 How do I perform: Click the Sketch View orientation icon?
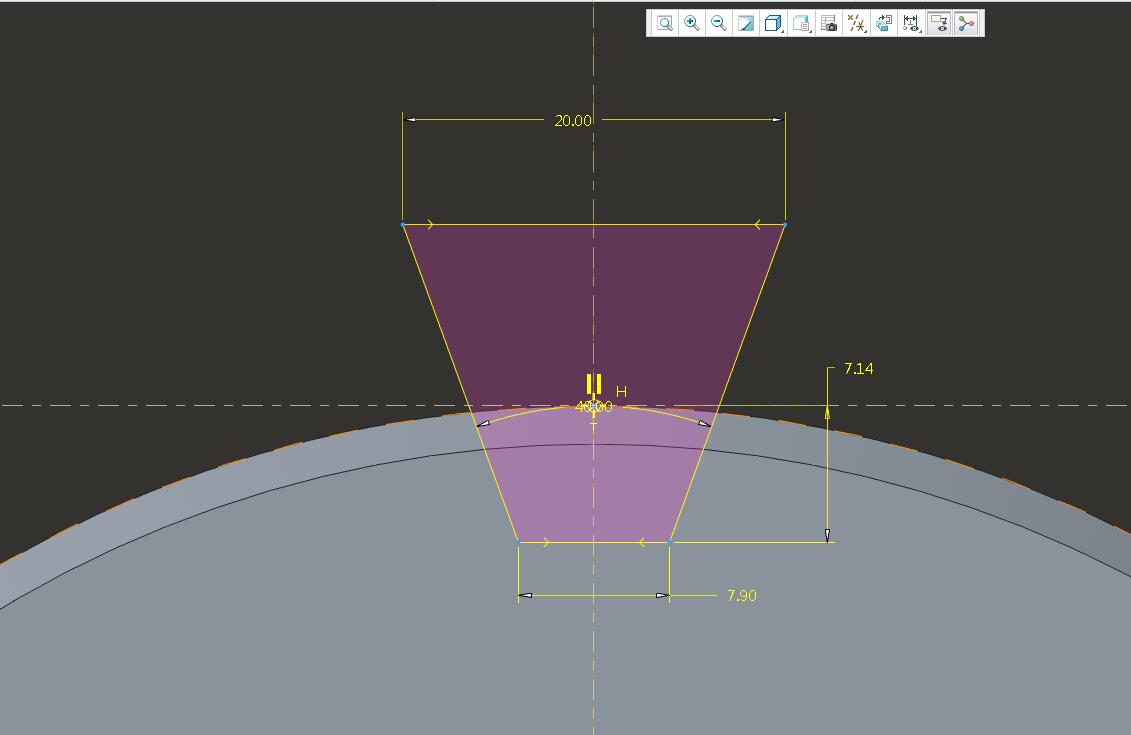tap(884, 23)
